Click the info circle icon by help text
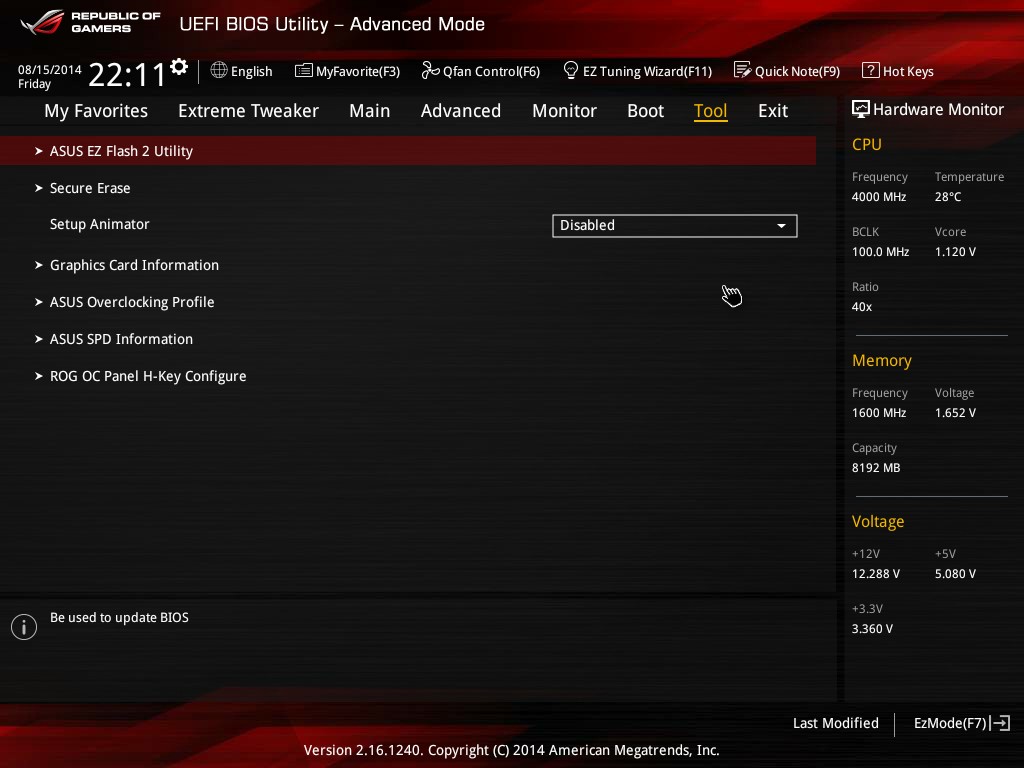 (24, 627)
